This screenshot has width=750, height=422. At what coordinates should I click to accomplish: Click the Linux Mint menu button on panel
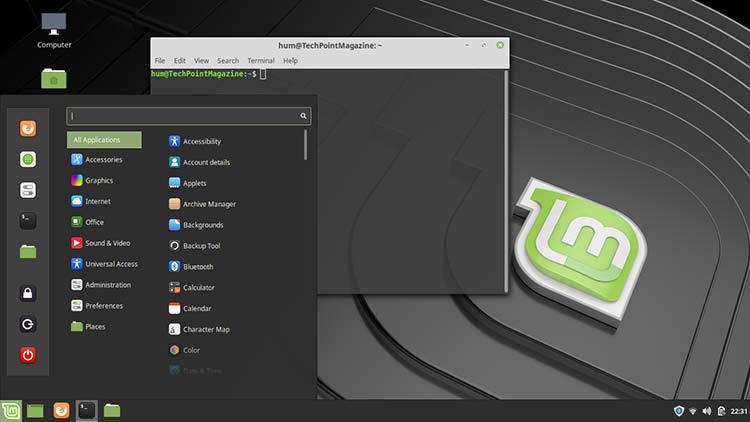coord(11,411)
